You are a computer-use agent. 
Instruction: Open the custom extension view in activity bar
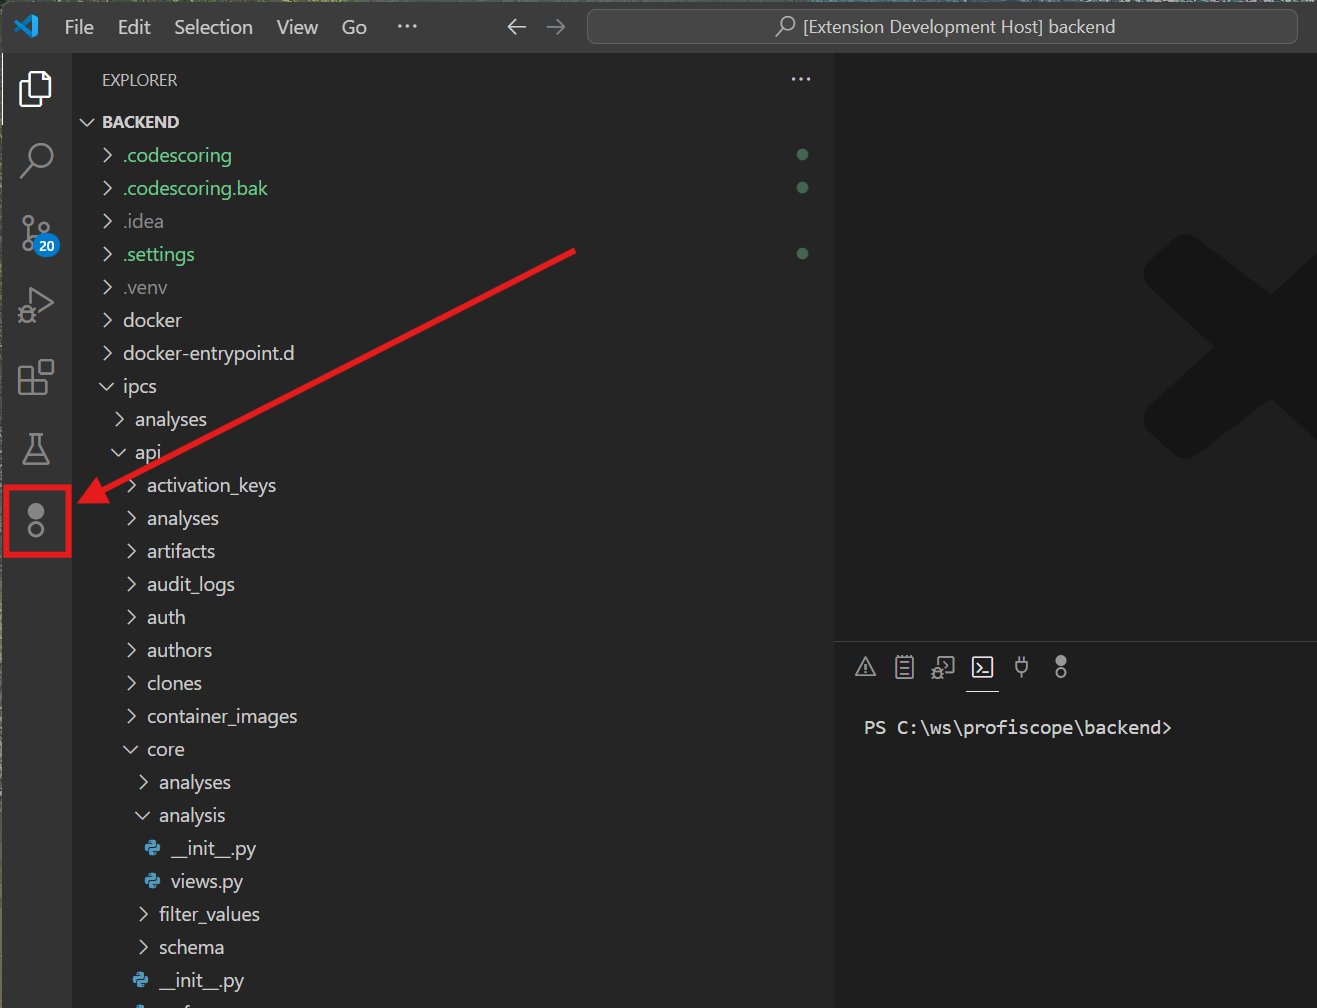[x=36, y=520]
